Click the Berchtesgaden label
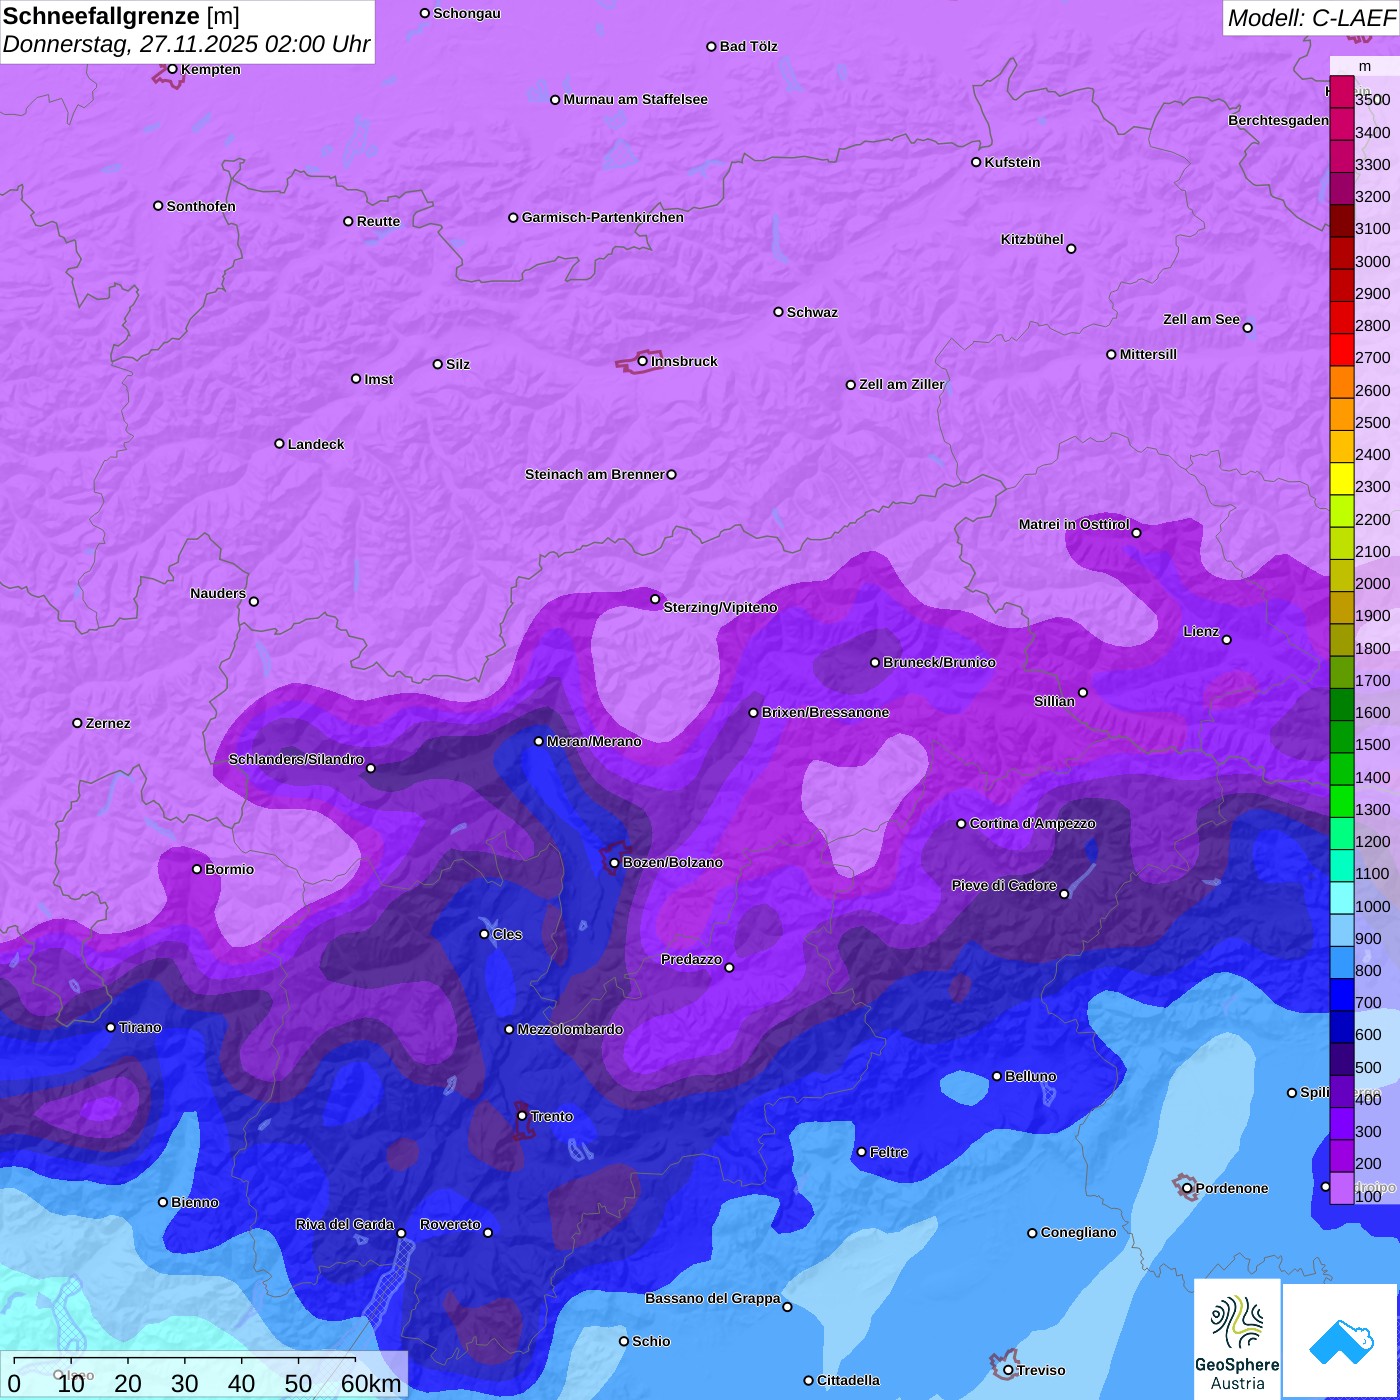The image size is (1400, 1400). click(x=1279, y=120)
